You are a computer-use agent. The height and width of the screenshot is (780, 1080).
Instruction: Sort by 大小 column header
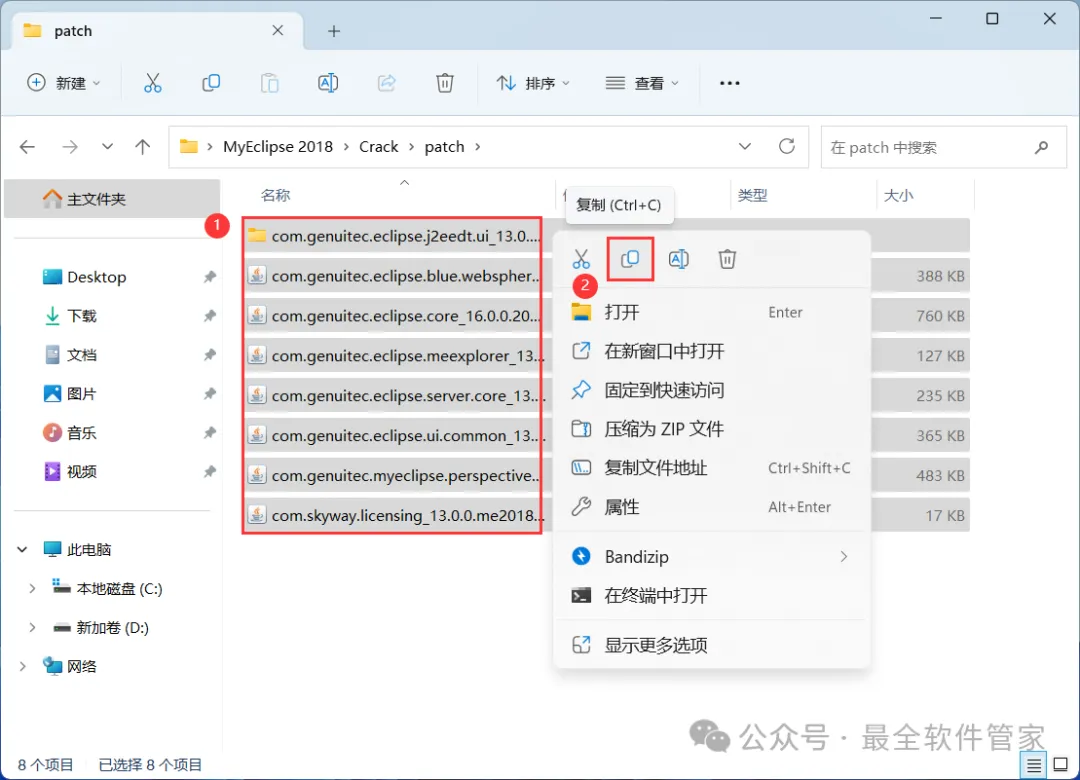pyautogui.click(x=899, y=196)
